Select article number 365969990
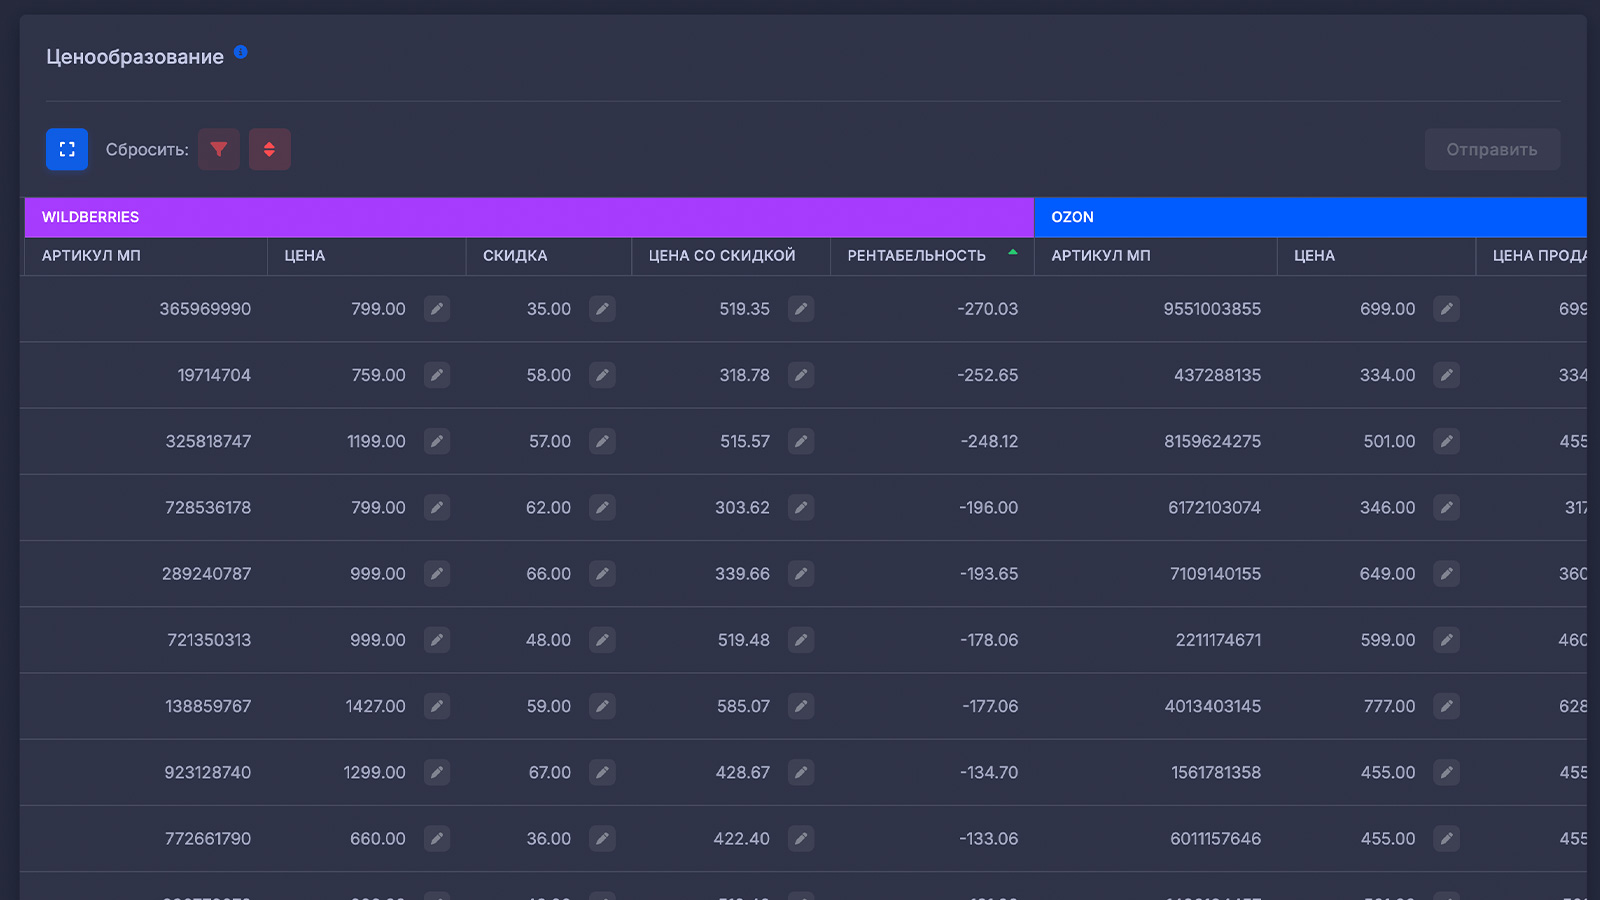The height and width of the screenshot is (900, 1600). [x=205, y=309]
